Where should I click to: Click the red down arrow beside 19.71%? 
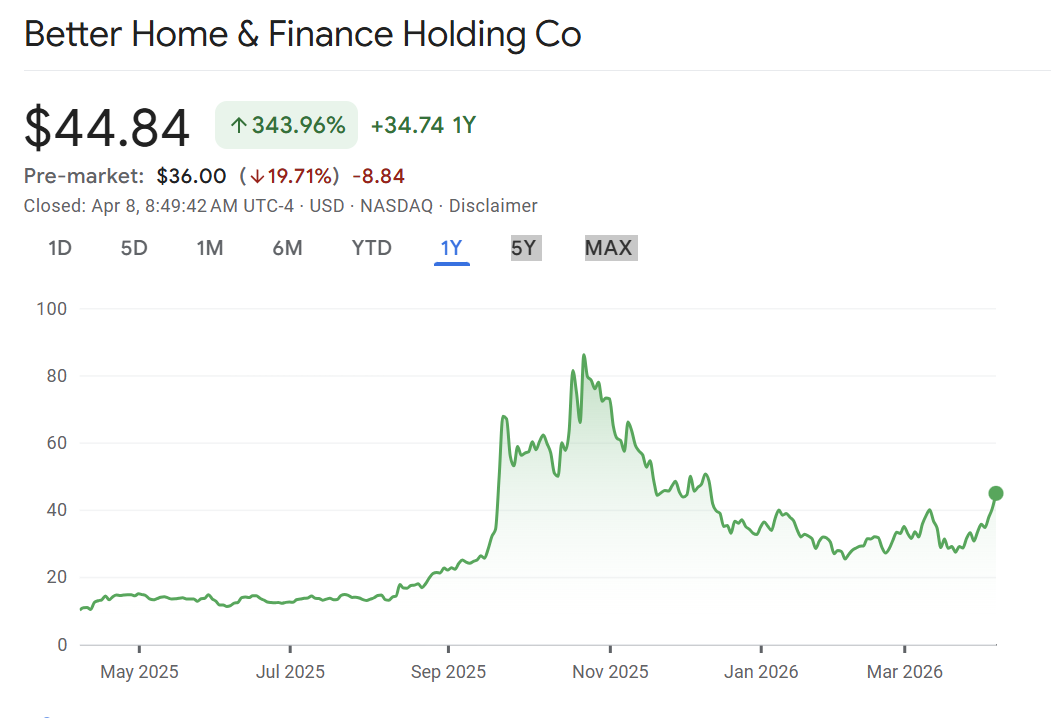coord(257,177)
